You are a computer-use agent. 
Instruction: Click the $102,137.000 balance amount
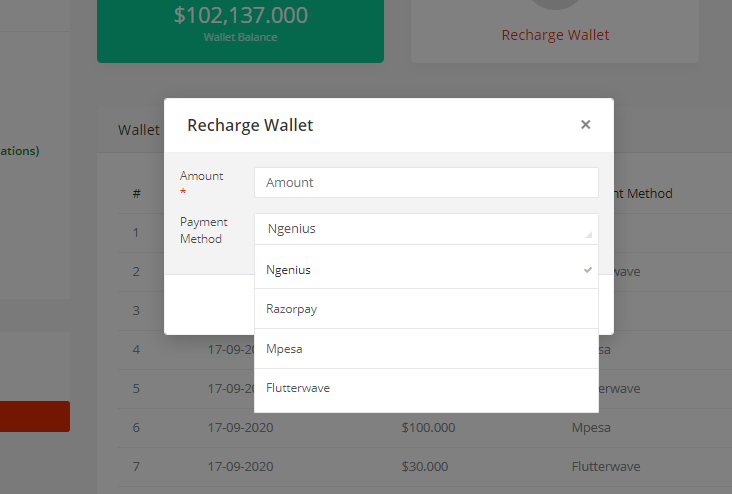click(x=240, y=15)
